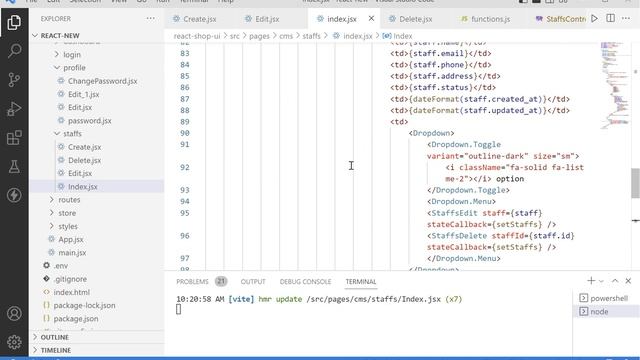Run the current file with play icon

[595, 18]
